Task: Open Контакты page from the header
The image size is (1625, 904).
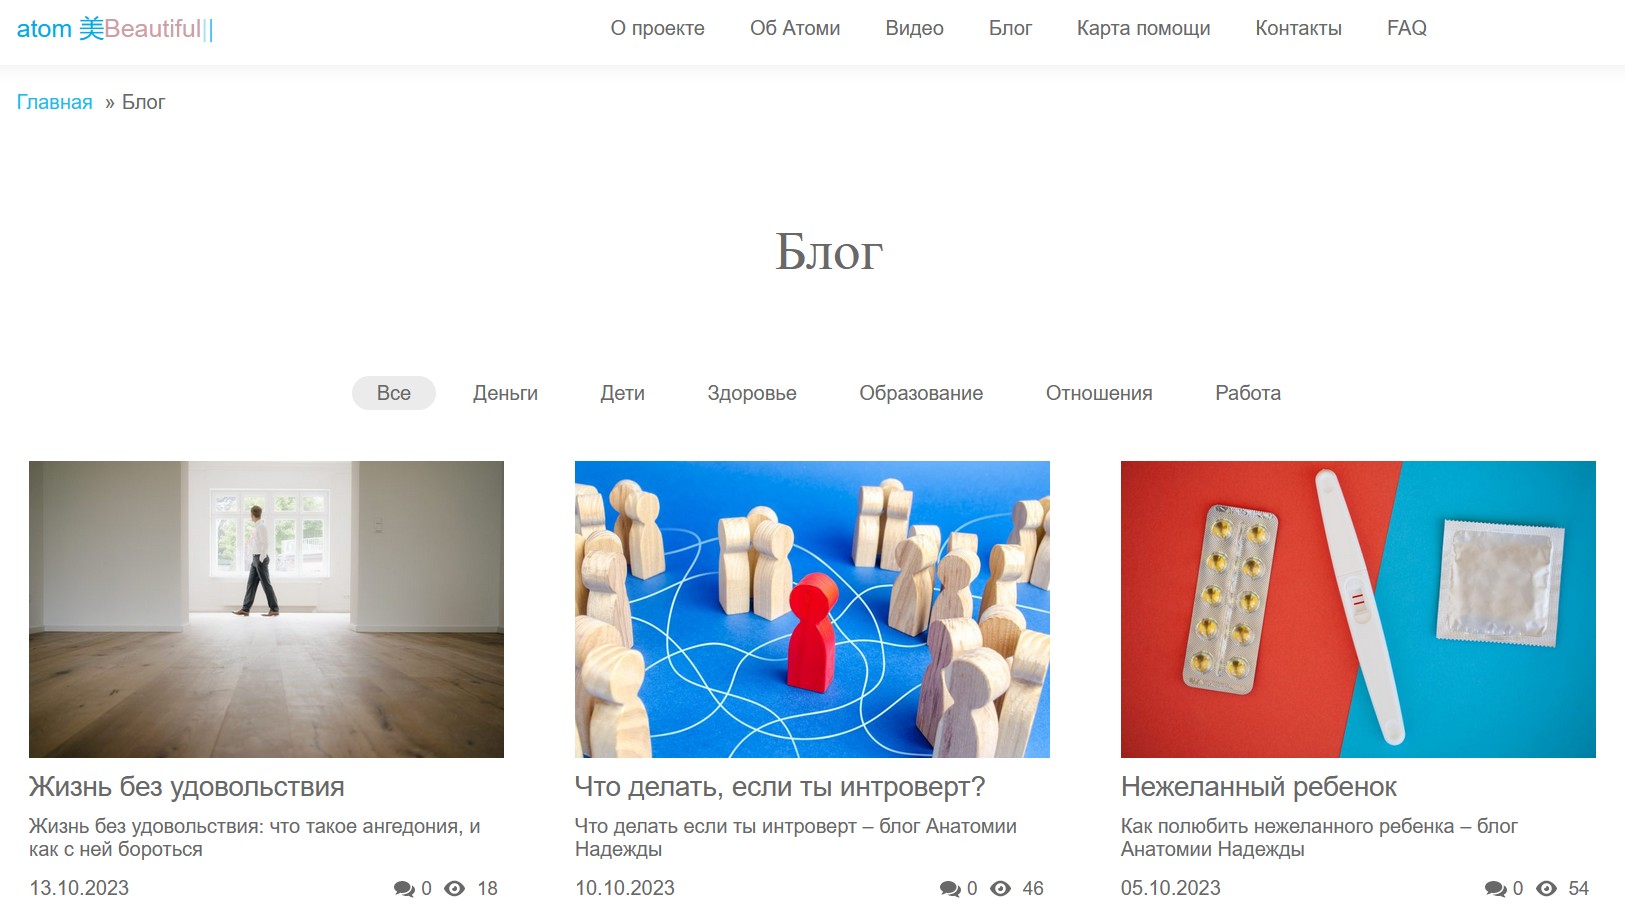Action: point(1299,28)
